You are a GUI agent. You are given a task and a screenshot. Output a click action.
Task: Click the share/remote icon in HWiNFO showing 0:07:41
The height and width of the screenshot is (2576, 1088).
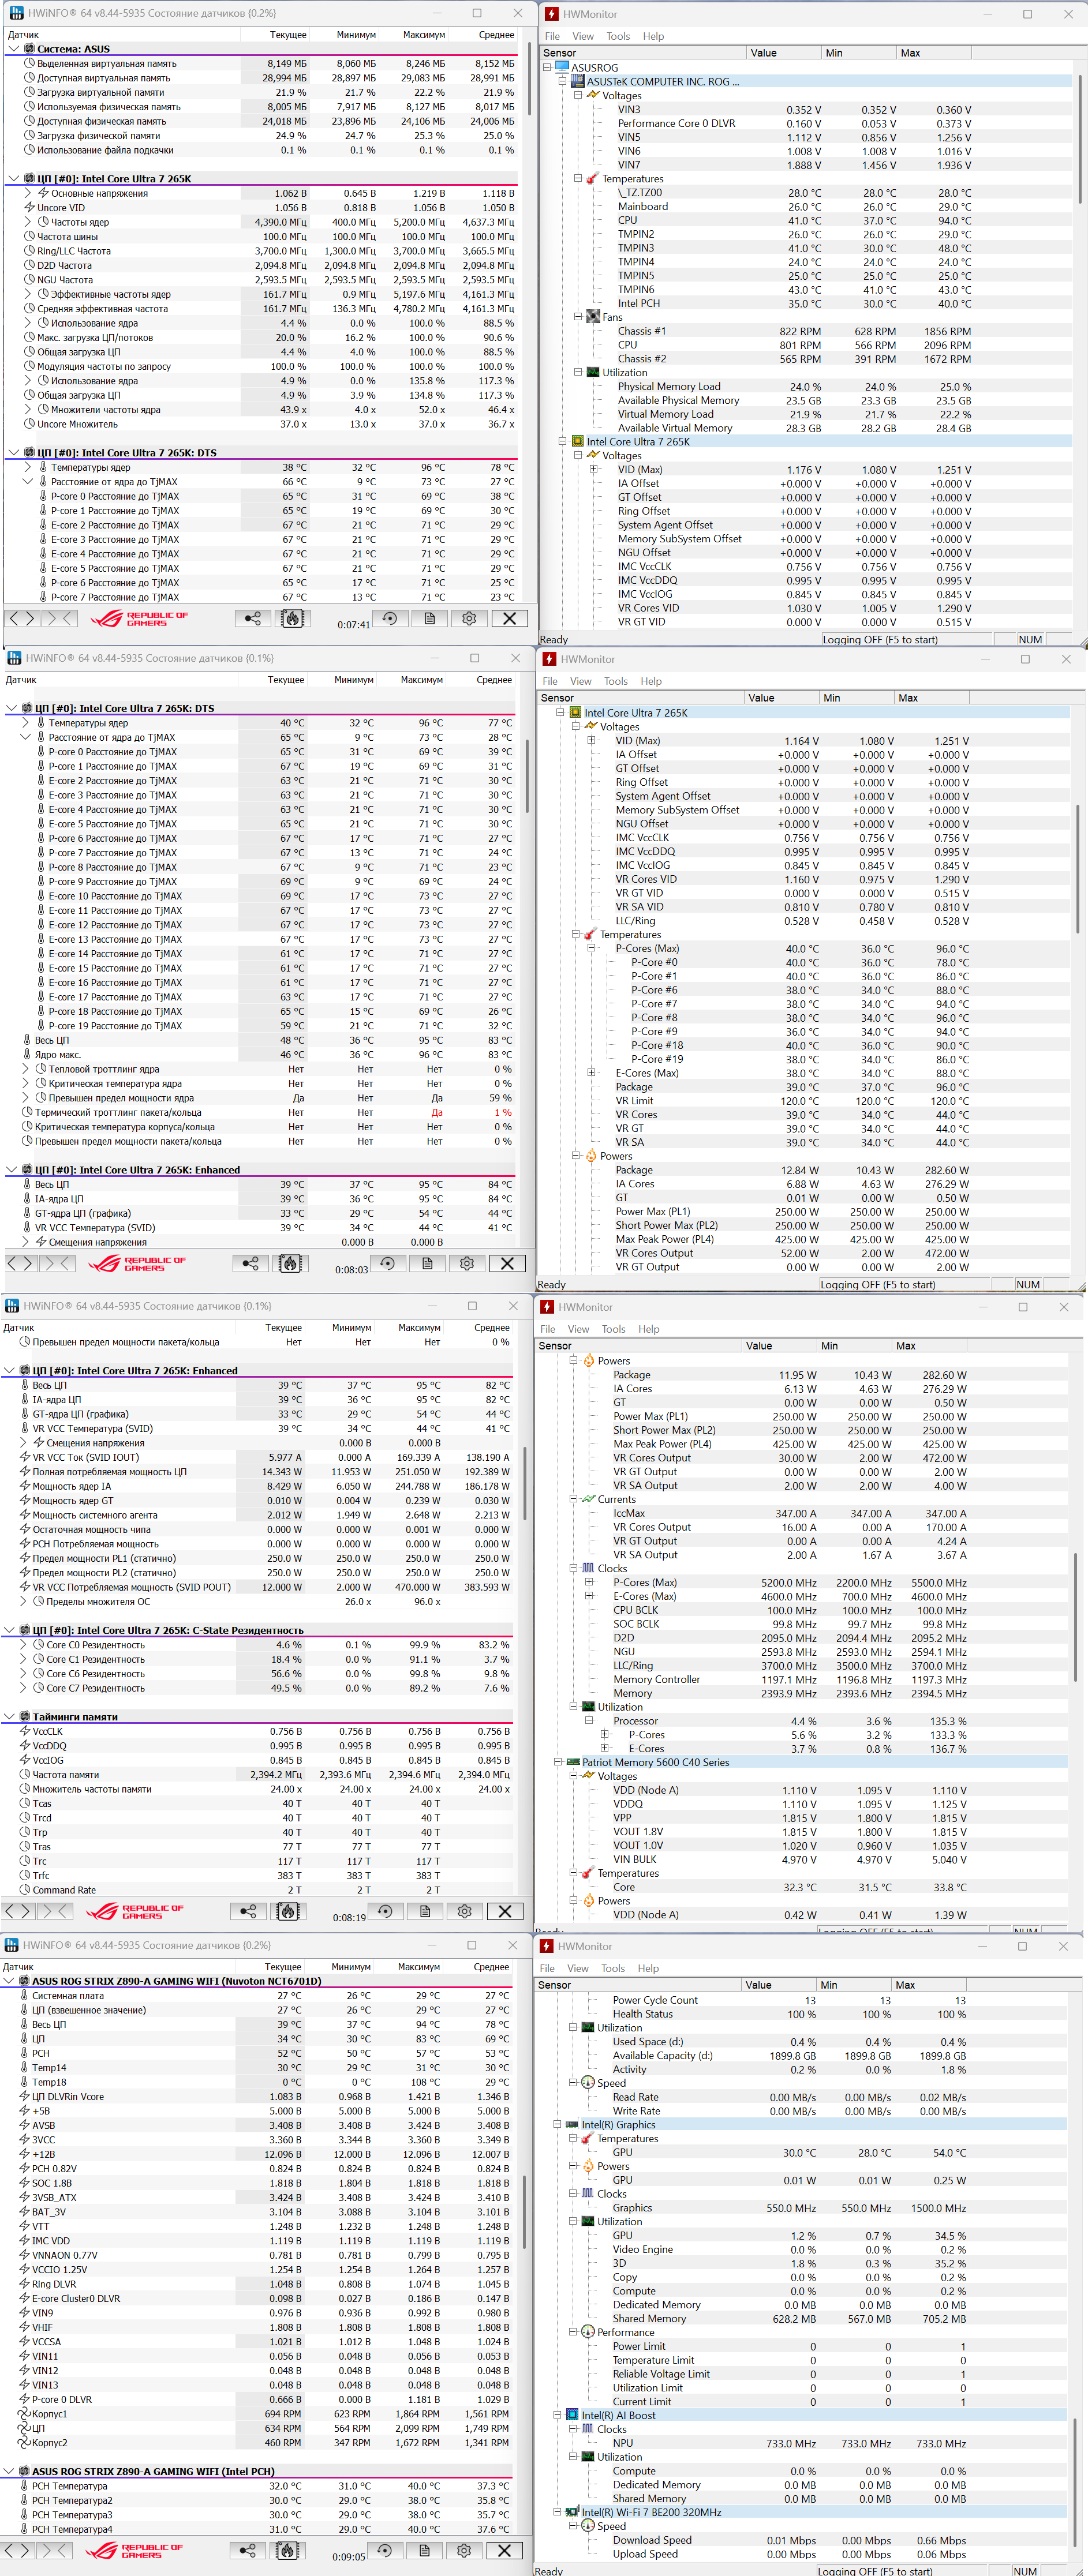tap(253, 618)
